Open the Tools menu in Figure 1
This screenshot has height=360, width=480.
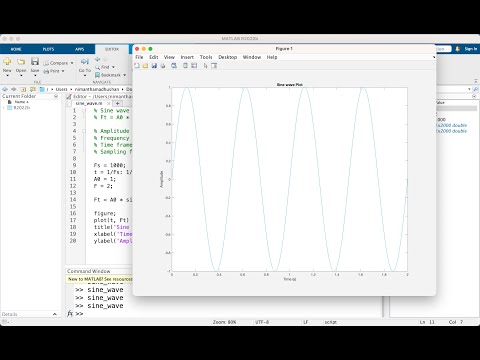coord(206,57)
